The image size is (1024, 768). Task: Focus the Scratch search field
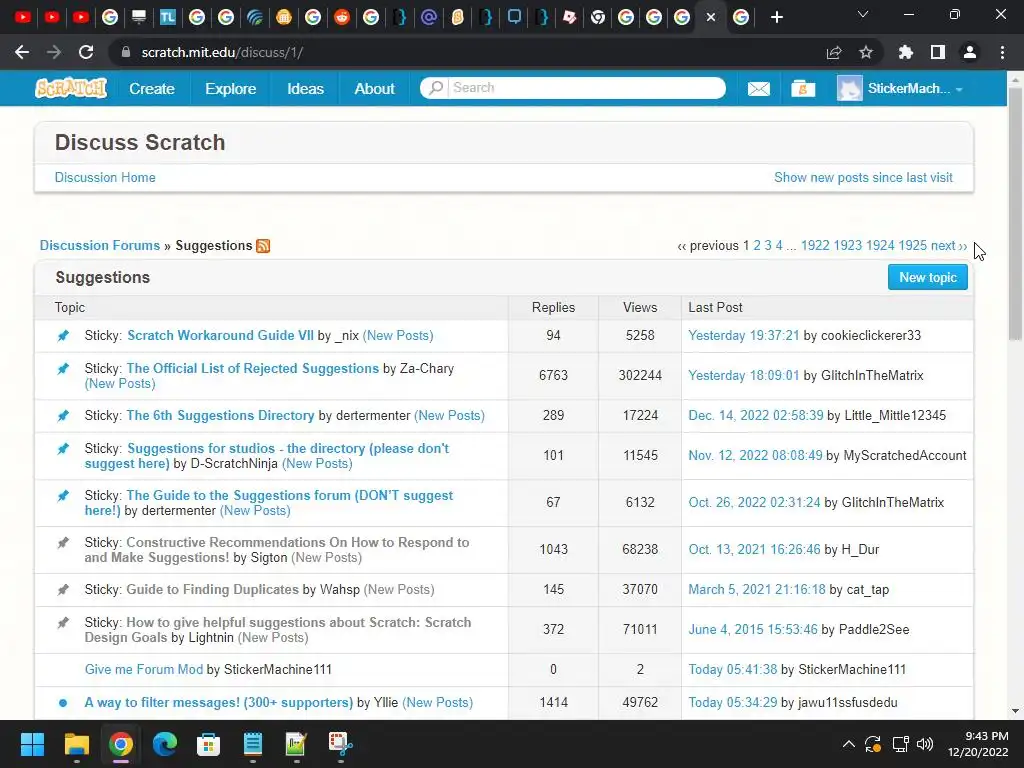tap(588, 88)
